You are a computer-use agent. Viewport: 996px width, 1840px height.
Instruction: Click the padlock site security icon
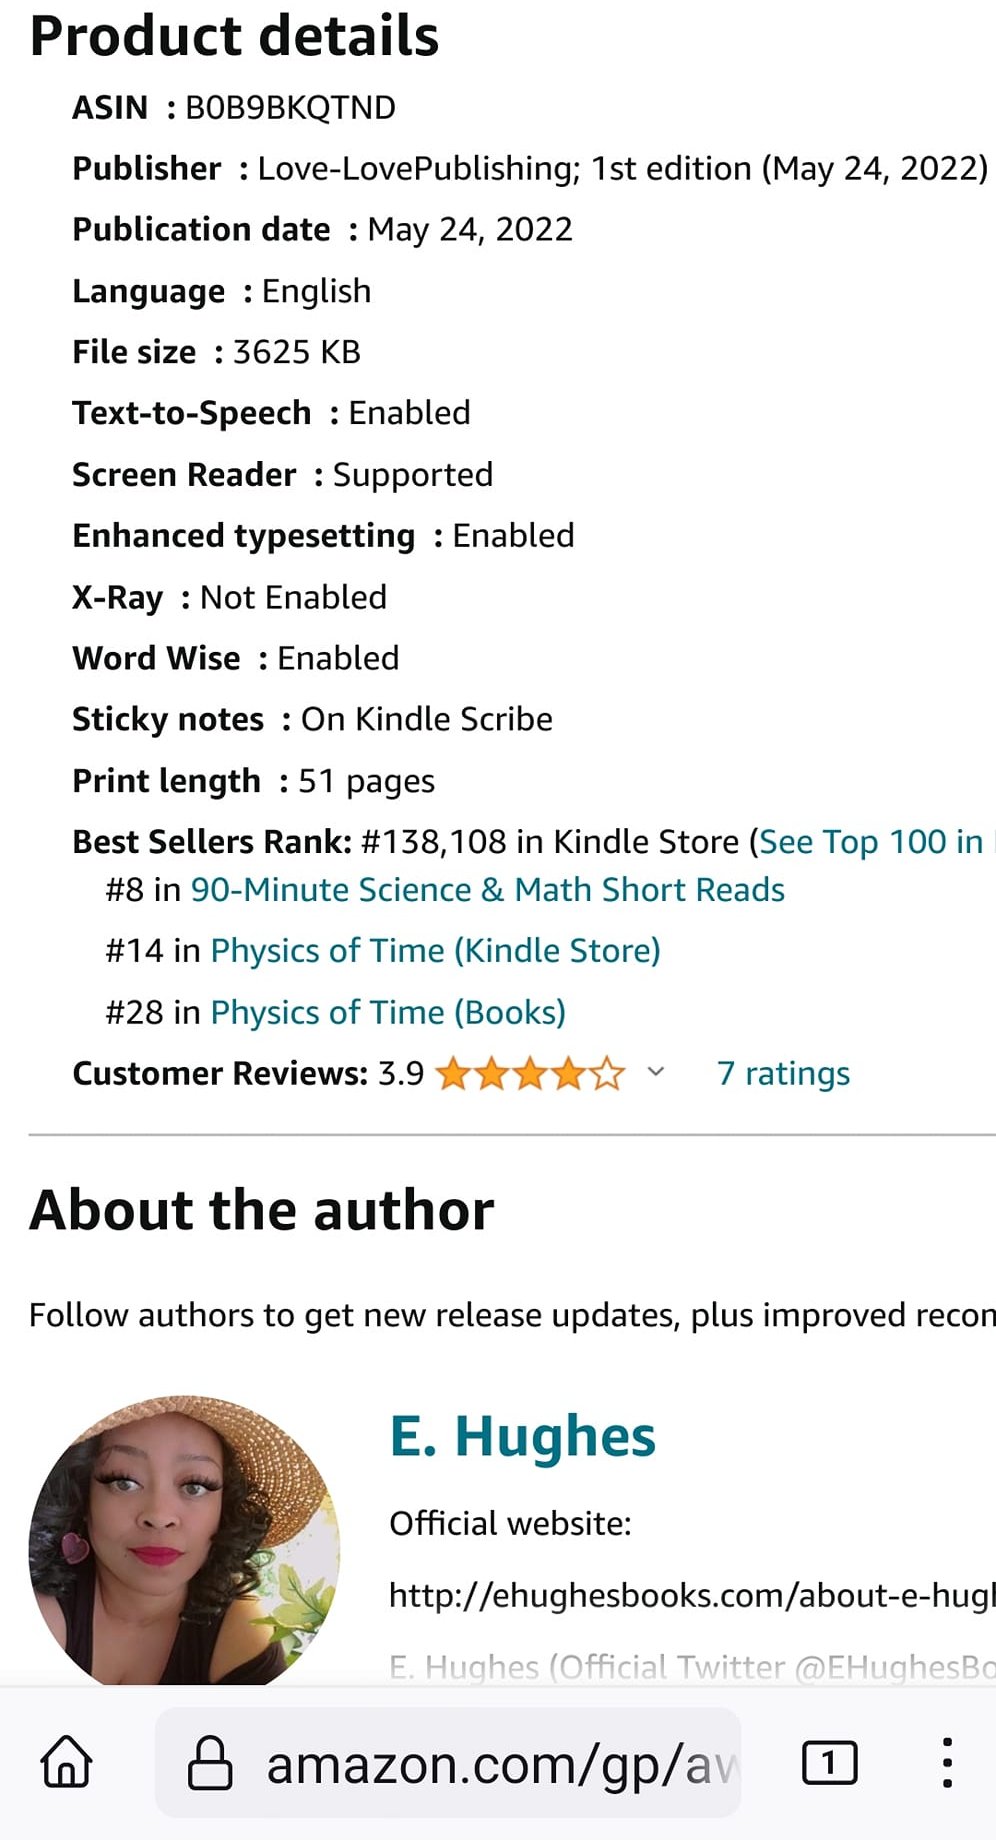210,1762
